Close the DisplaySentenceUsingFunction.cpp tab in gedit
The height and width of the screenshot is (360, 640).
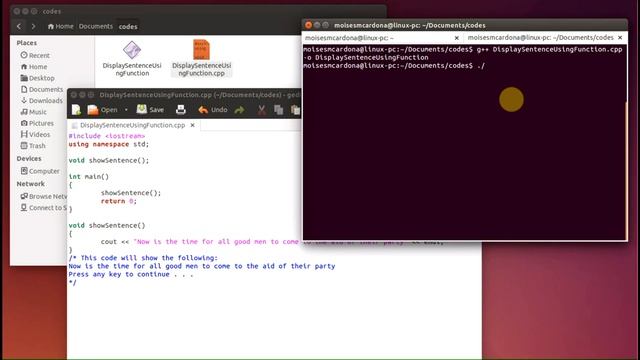point(193,125)
